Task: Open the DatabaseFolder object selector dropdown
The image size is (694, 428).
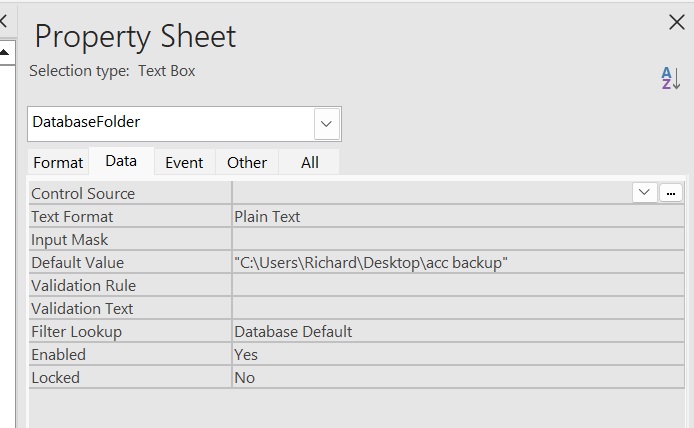Action: (x=326, y=124)
